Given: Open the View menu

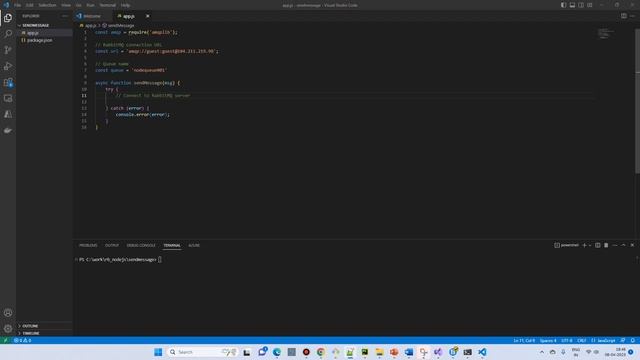Looking at the screenshot, I should [66, 5].
